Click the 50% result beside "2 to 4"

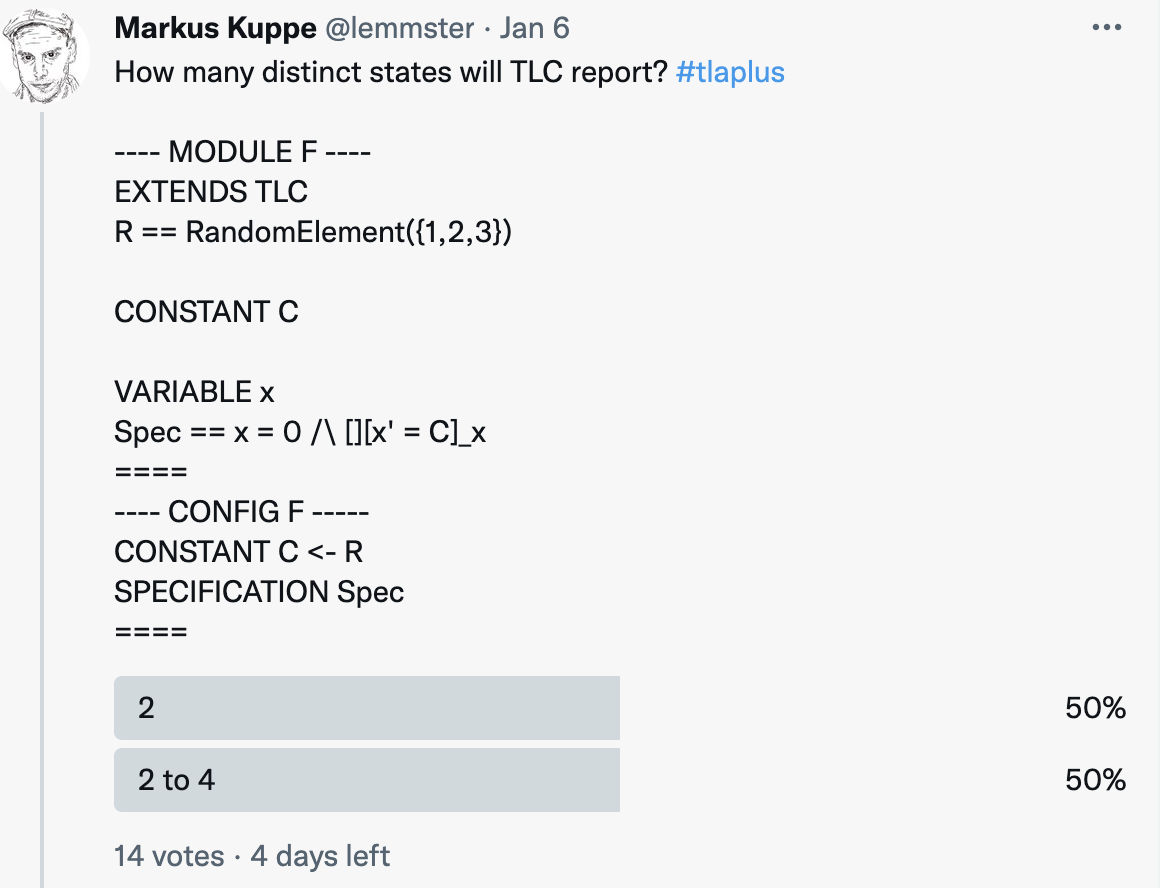click(x=1095, y=779)
